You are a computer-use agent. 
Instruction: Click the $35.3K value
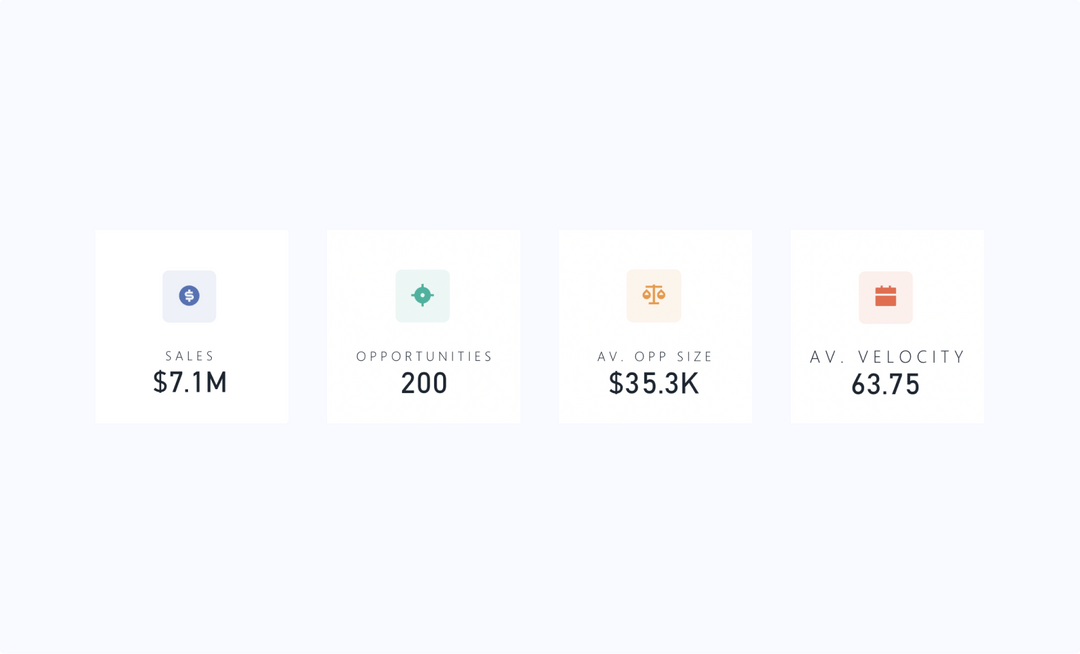pos(654,383)
